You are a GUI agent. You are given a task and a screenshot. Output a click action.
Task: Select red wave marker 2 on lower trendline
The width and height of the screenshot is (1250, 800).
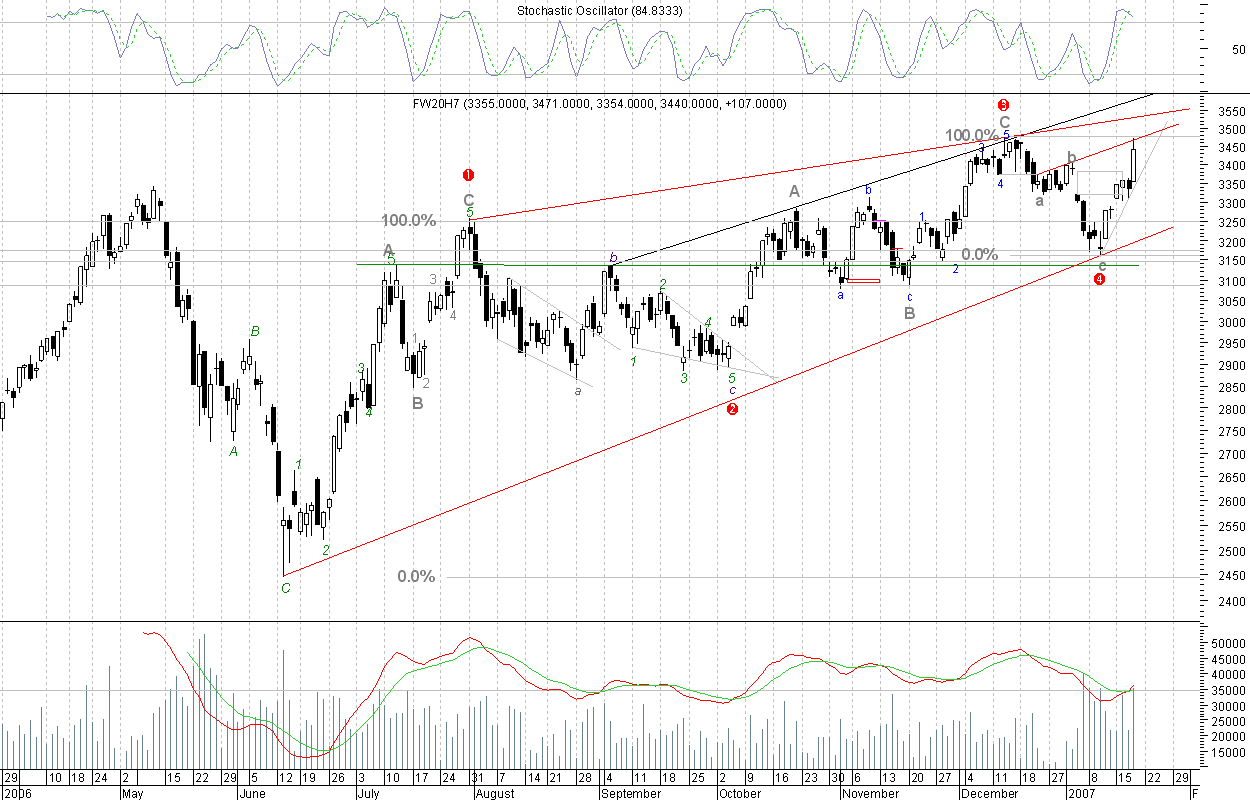coord(732,408)
